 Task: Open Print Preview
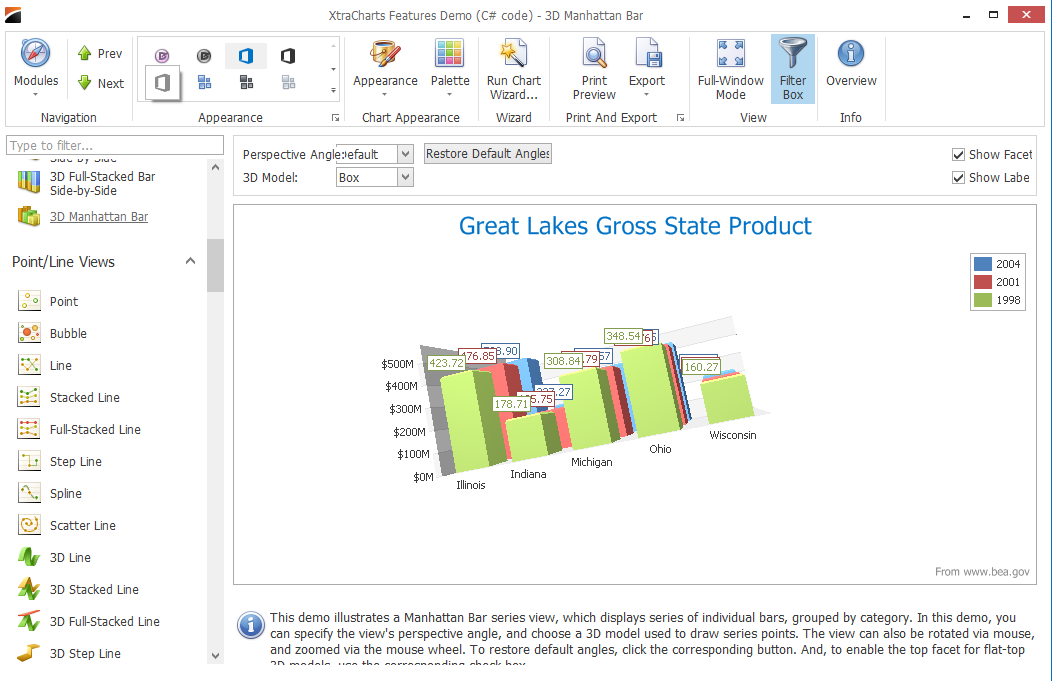tap(594, 70)
